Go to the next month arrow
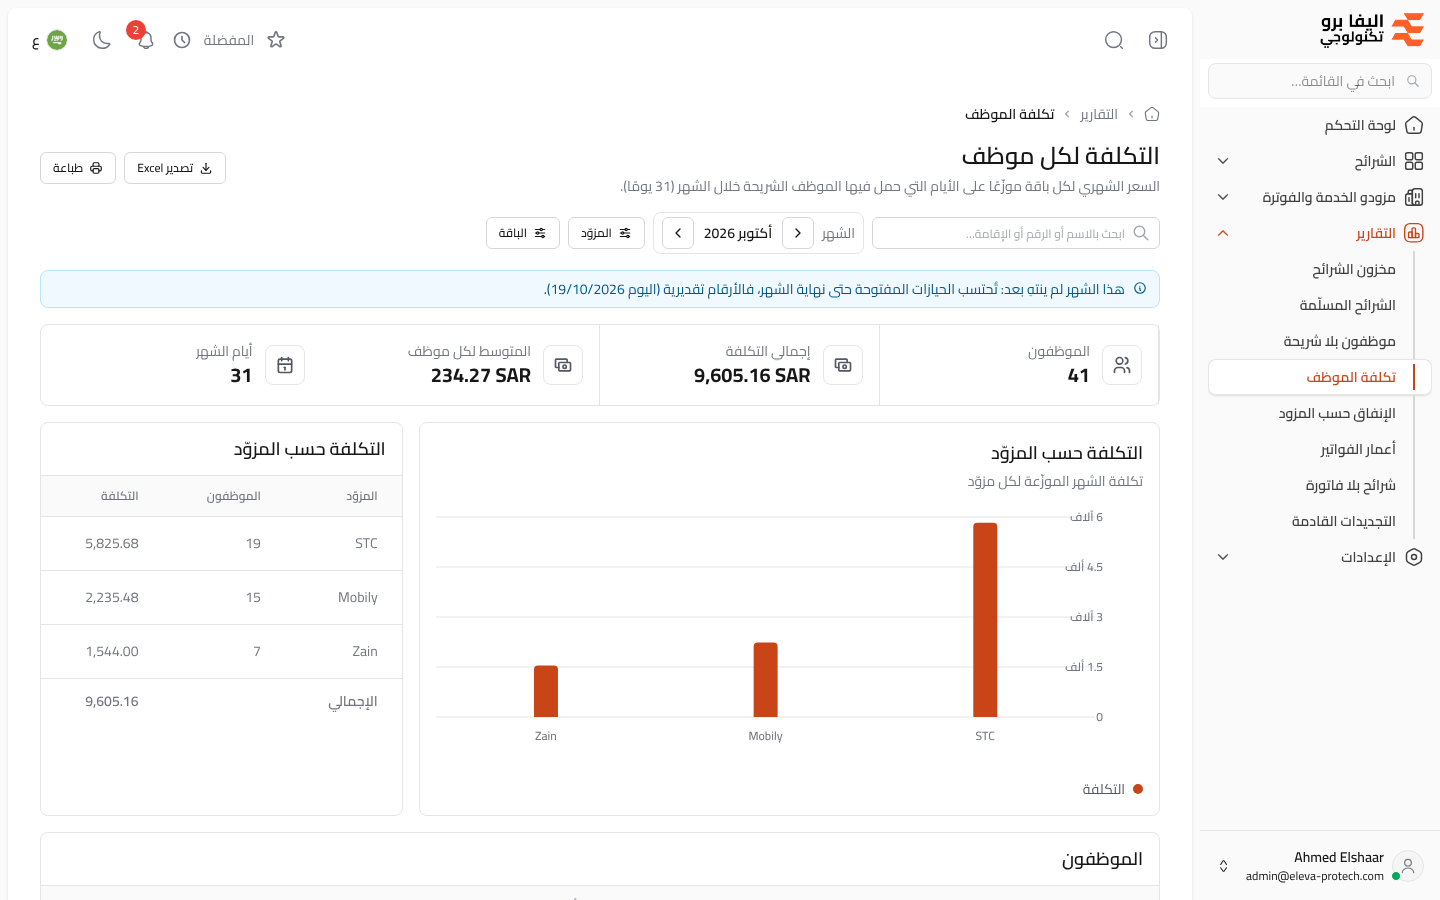1440x900 pixels. pyautogui.click(x=678, y=233)
